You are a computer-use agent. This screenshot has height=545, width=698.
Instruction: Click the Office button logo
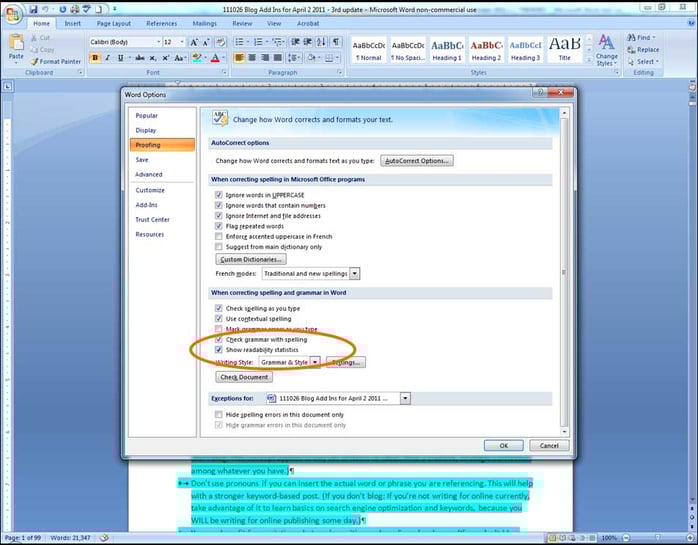click(x=12, y=12)
